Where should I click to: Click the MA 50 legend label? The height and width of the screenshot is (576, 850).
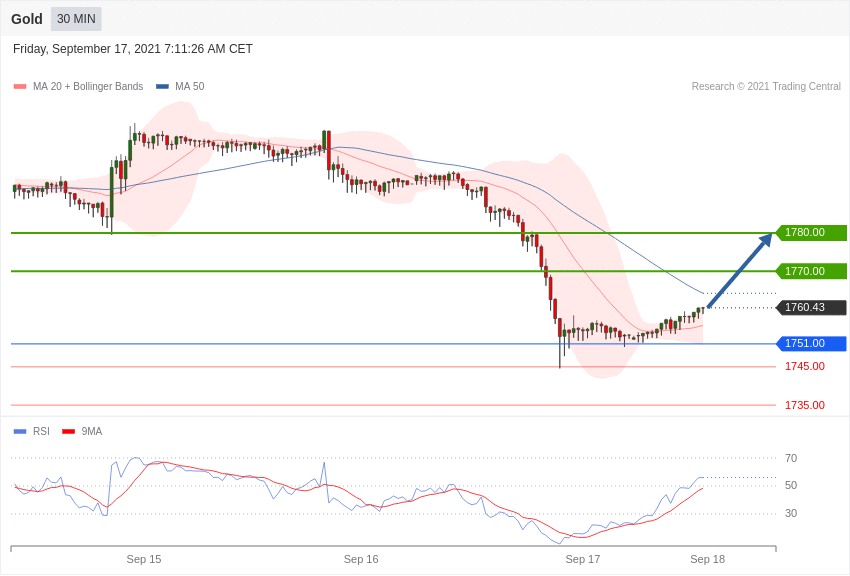click(190, 86)
